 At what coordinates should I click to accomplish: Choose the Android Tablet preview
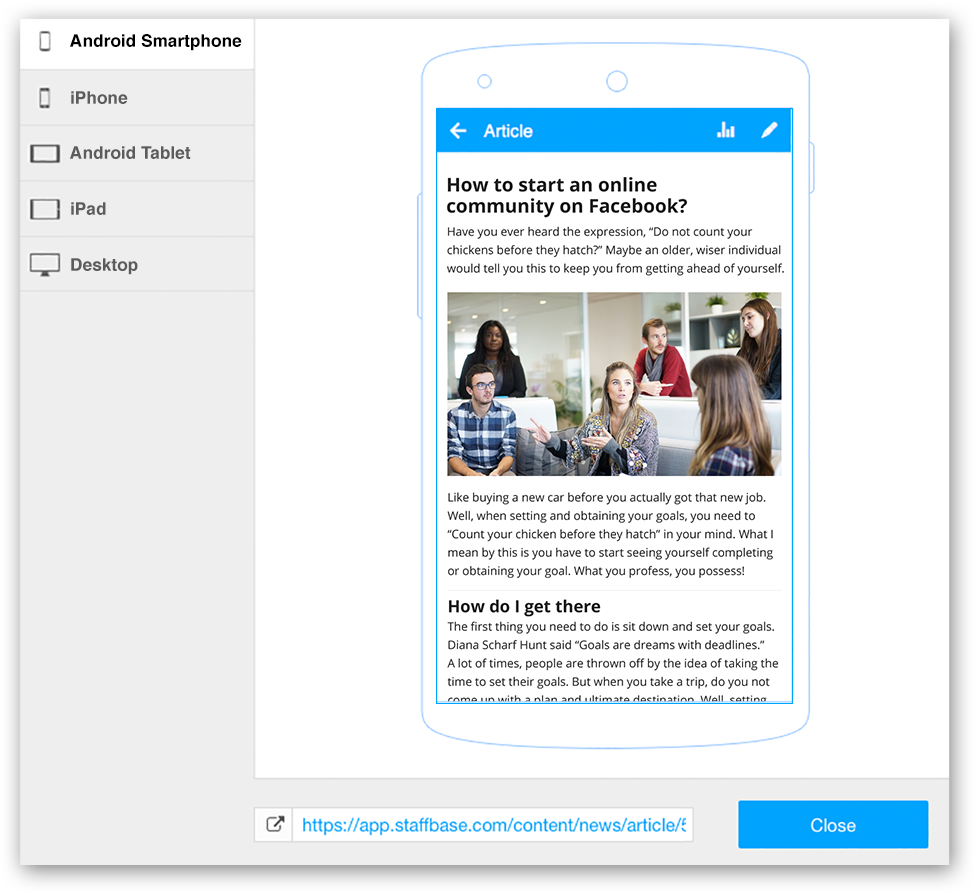pos(137,153)
